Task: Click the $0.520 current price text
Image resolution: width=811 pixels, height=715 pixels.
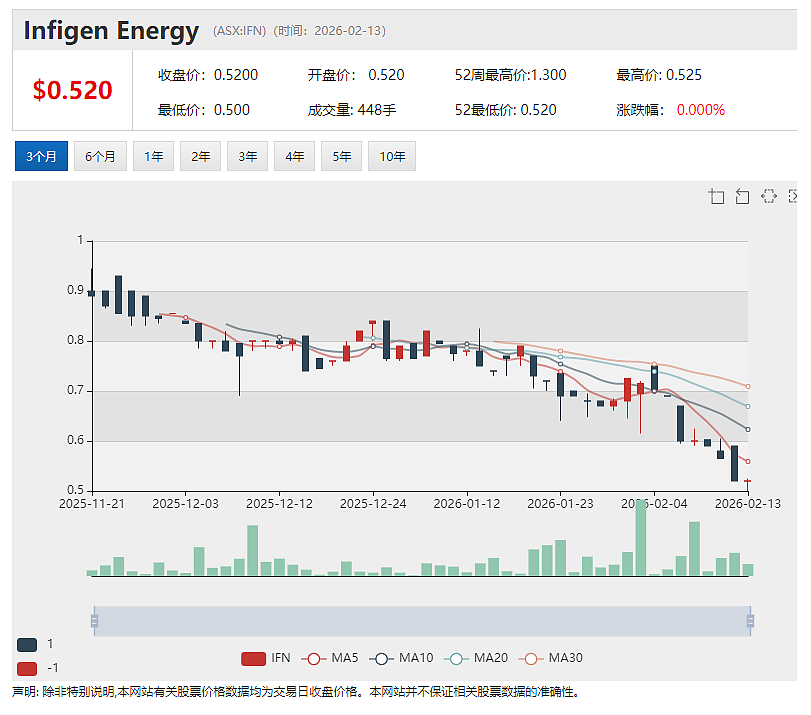Action: (x=72, y=90)
